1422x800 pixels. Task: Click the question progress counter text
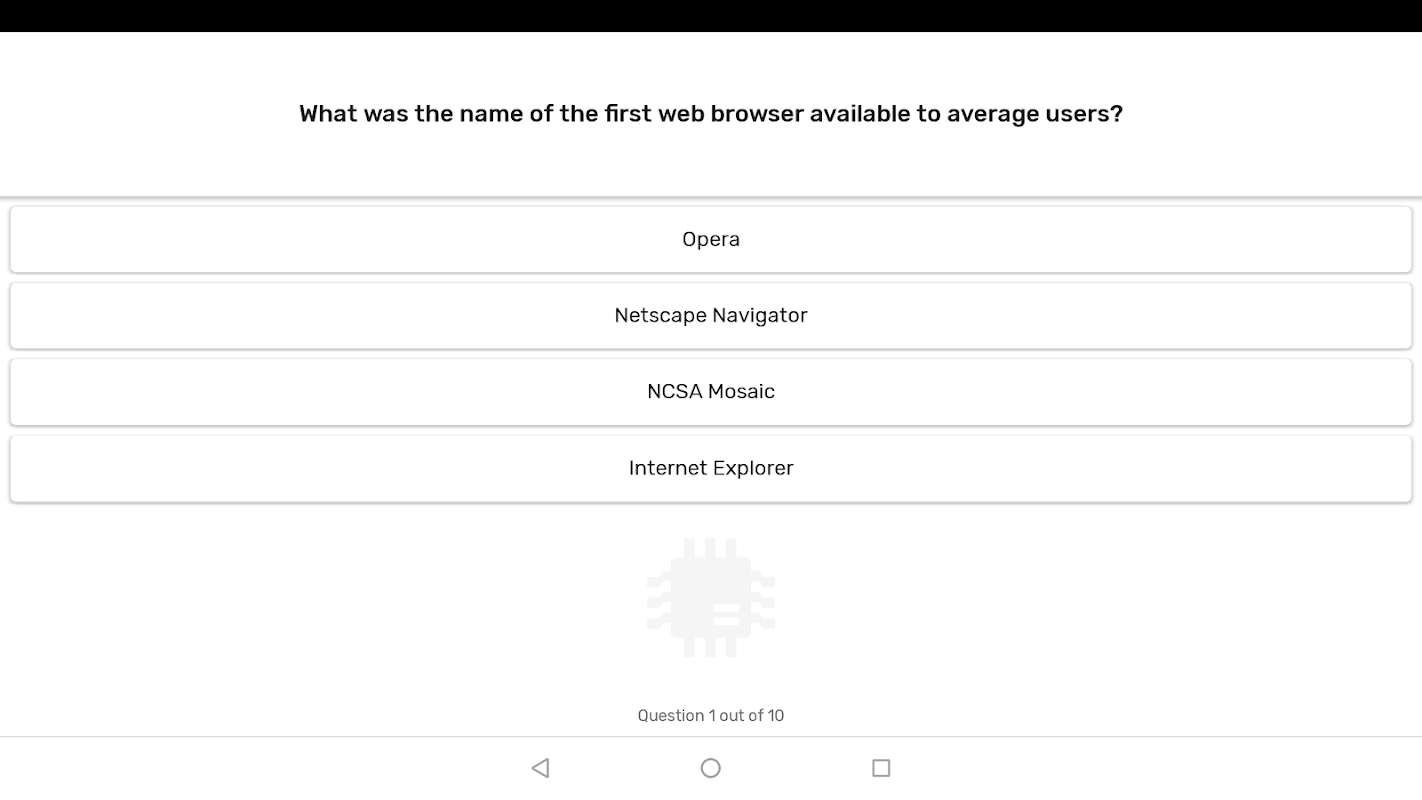click(711, 715)
